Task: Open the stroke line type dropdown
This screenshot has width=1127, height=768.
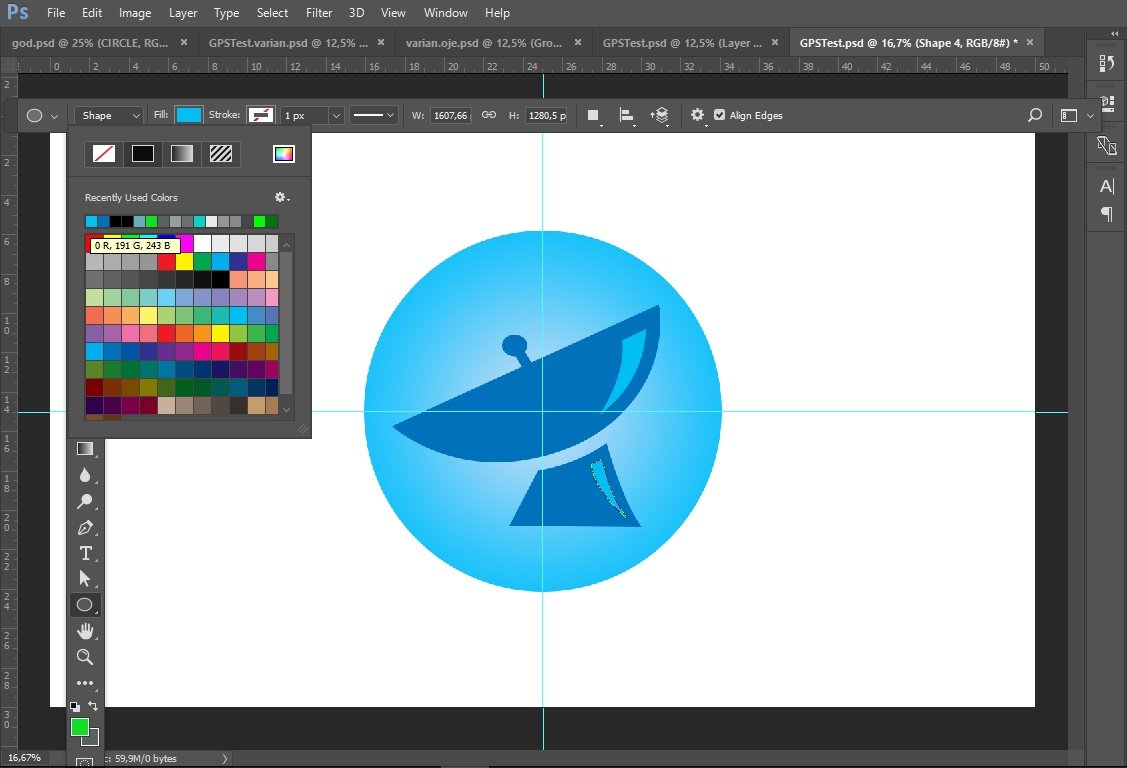Action: (x=374, y=115)
